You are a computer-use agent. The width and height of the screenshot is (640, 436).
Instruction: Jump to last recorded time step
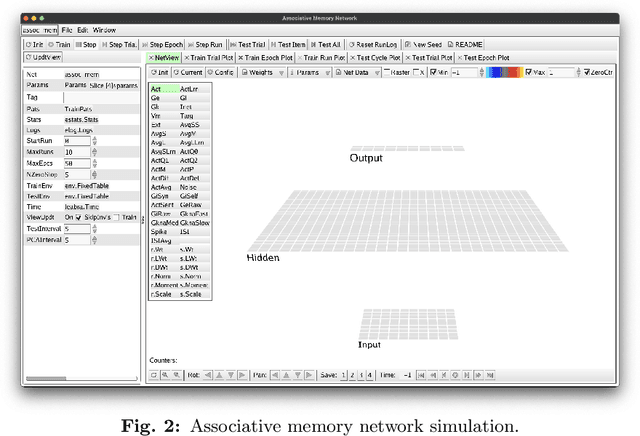(490, 375)
